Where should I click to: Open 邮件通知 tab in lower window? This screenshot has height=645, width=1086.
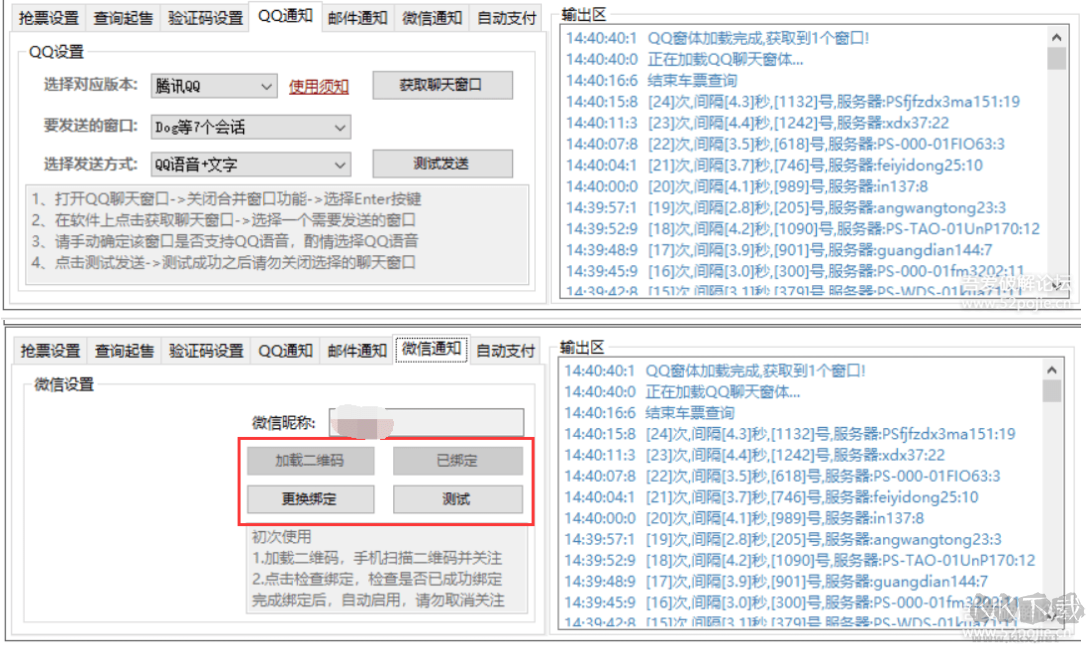pos(357,351)
